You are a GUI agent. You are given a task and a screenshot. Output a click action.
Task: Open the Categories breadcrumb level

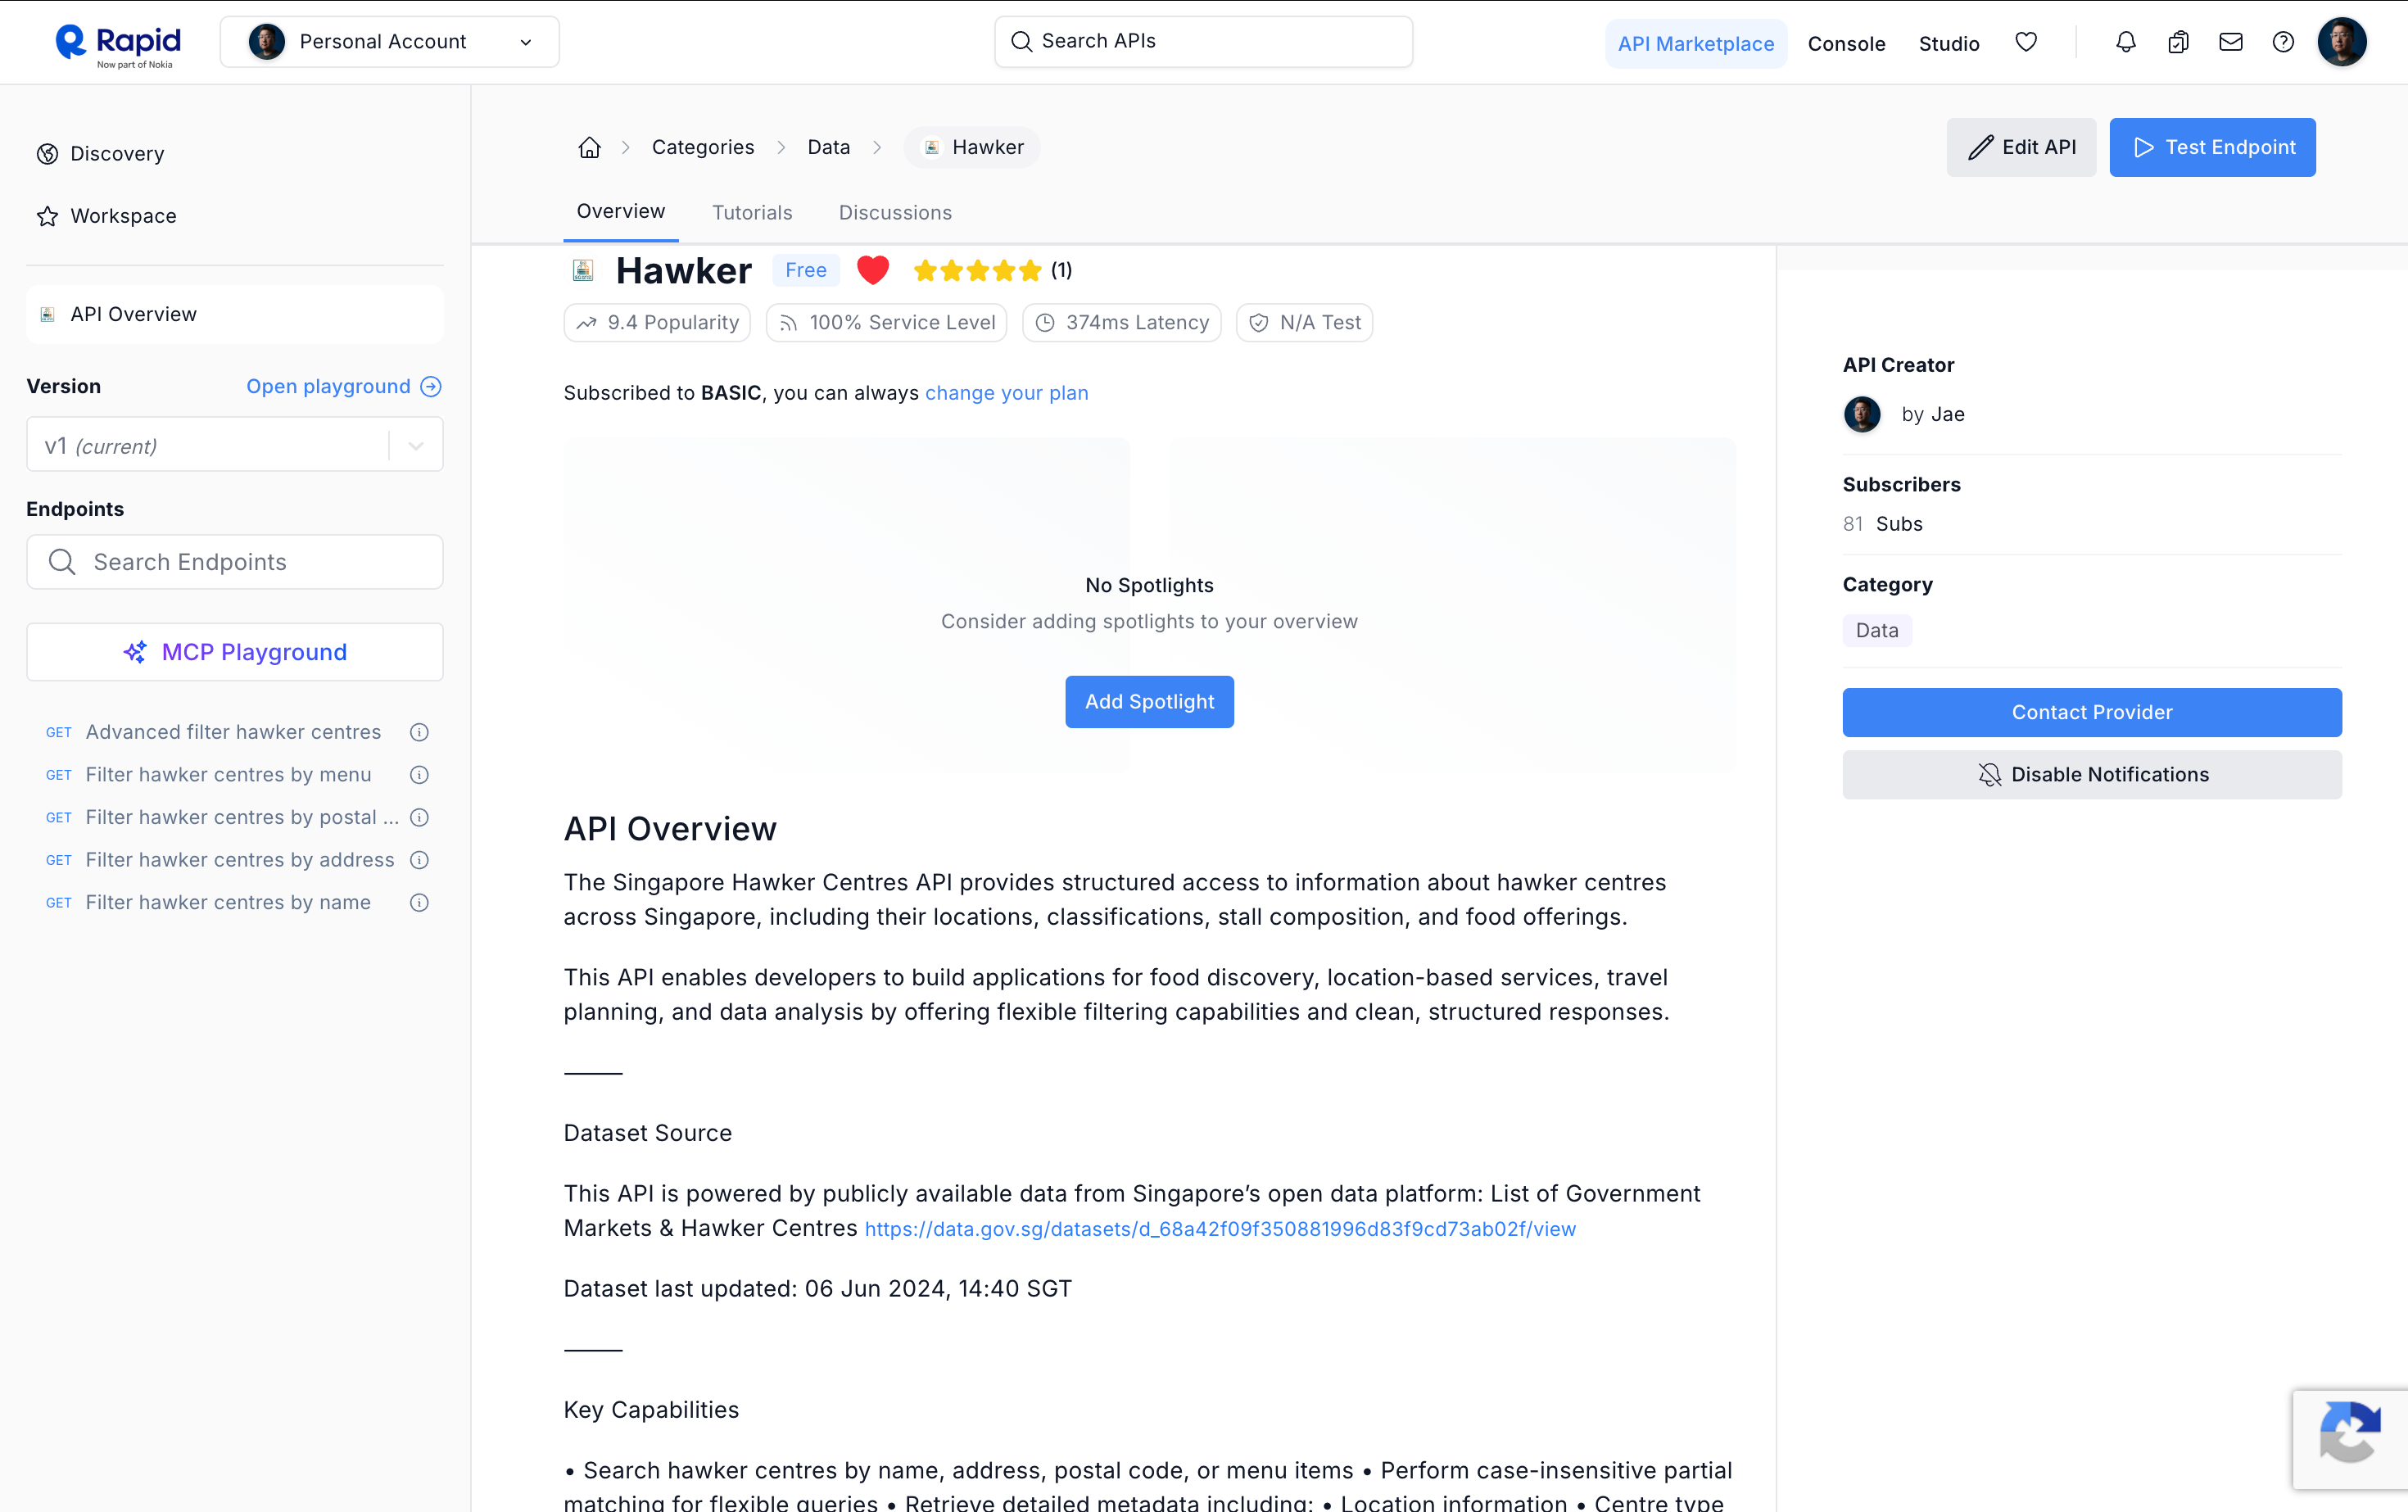coord(702,147)
